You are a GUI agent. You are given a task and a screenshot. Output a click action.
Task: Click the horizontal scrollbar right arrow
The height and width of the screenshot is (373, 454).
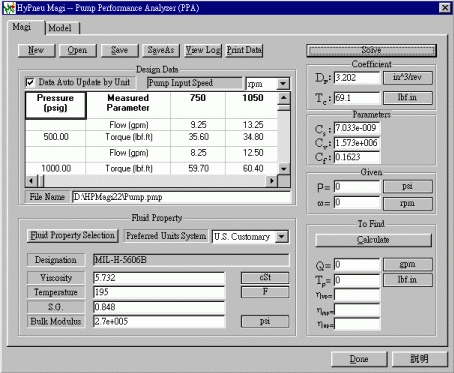click(272, 181)
